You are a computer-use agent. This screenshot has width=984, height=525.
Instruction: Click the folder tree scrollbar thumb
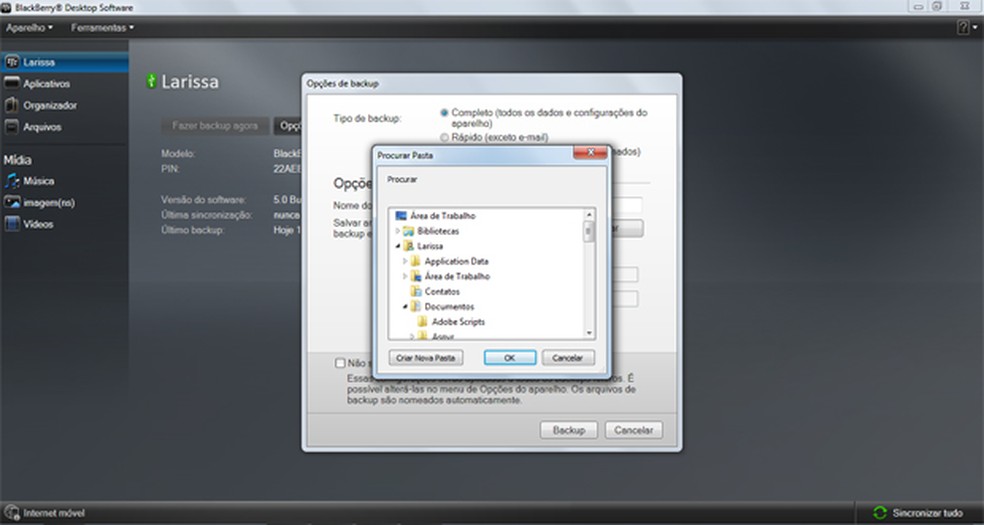[589, 231]
